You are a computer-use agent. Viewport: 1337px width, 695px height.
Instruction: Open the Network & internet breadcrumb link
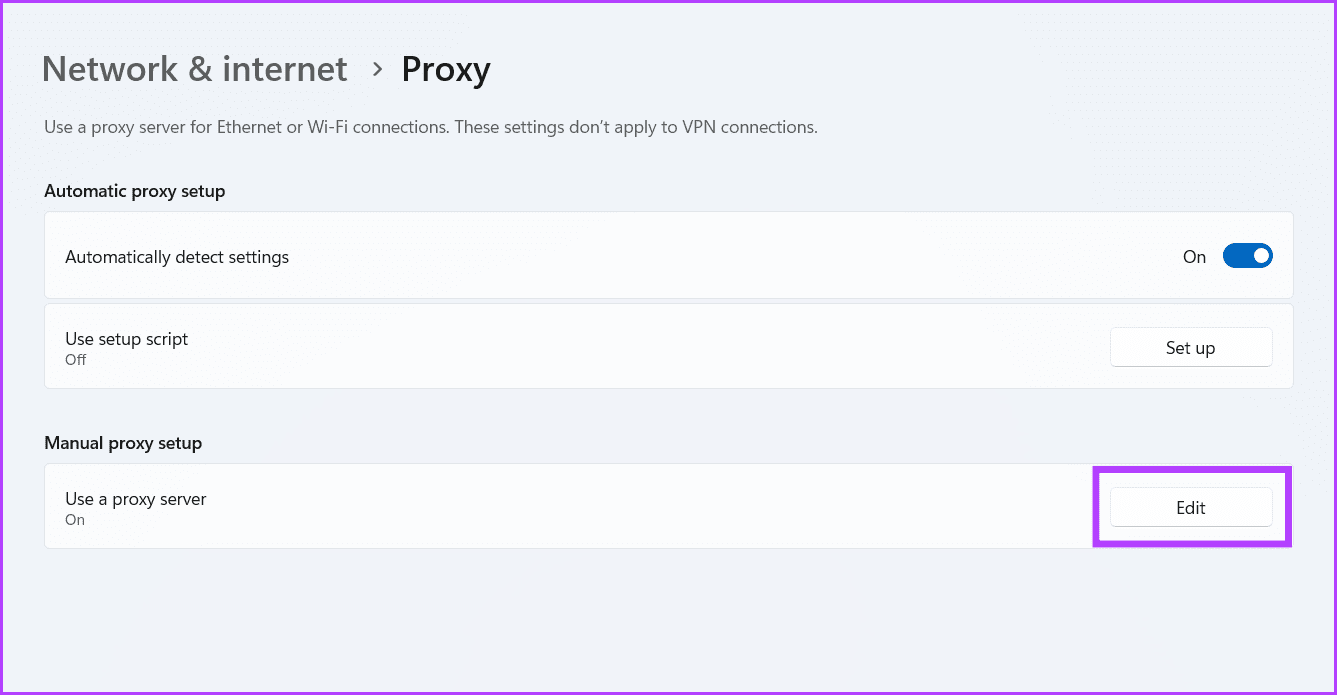pos(194,68)
